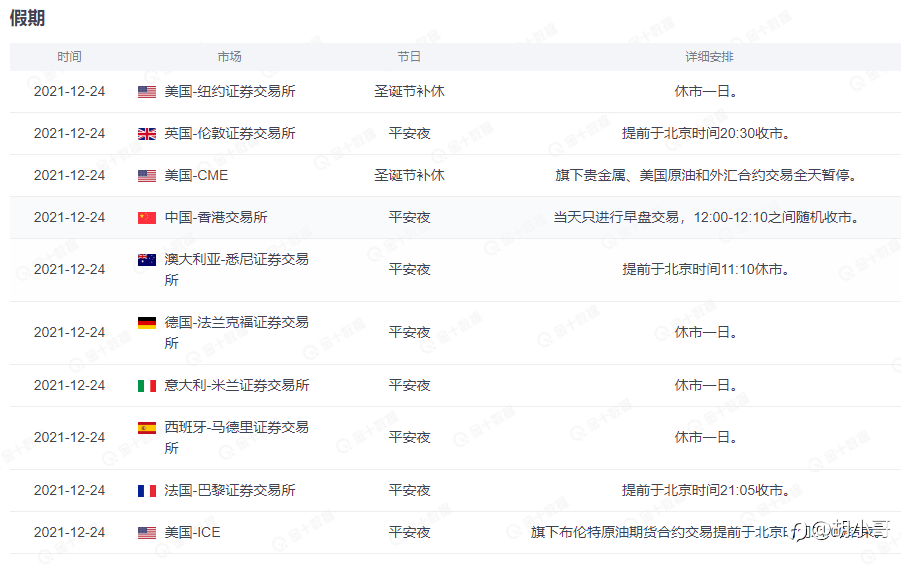Click the 市场 column header
901x567 pixels.
pyautogui.click(x=229, y=57)
